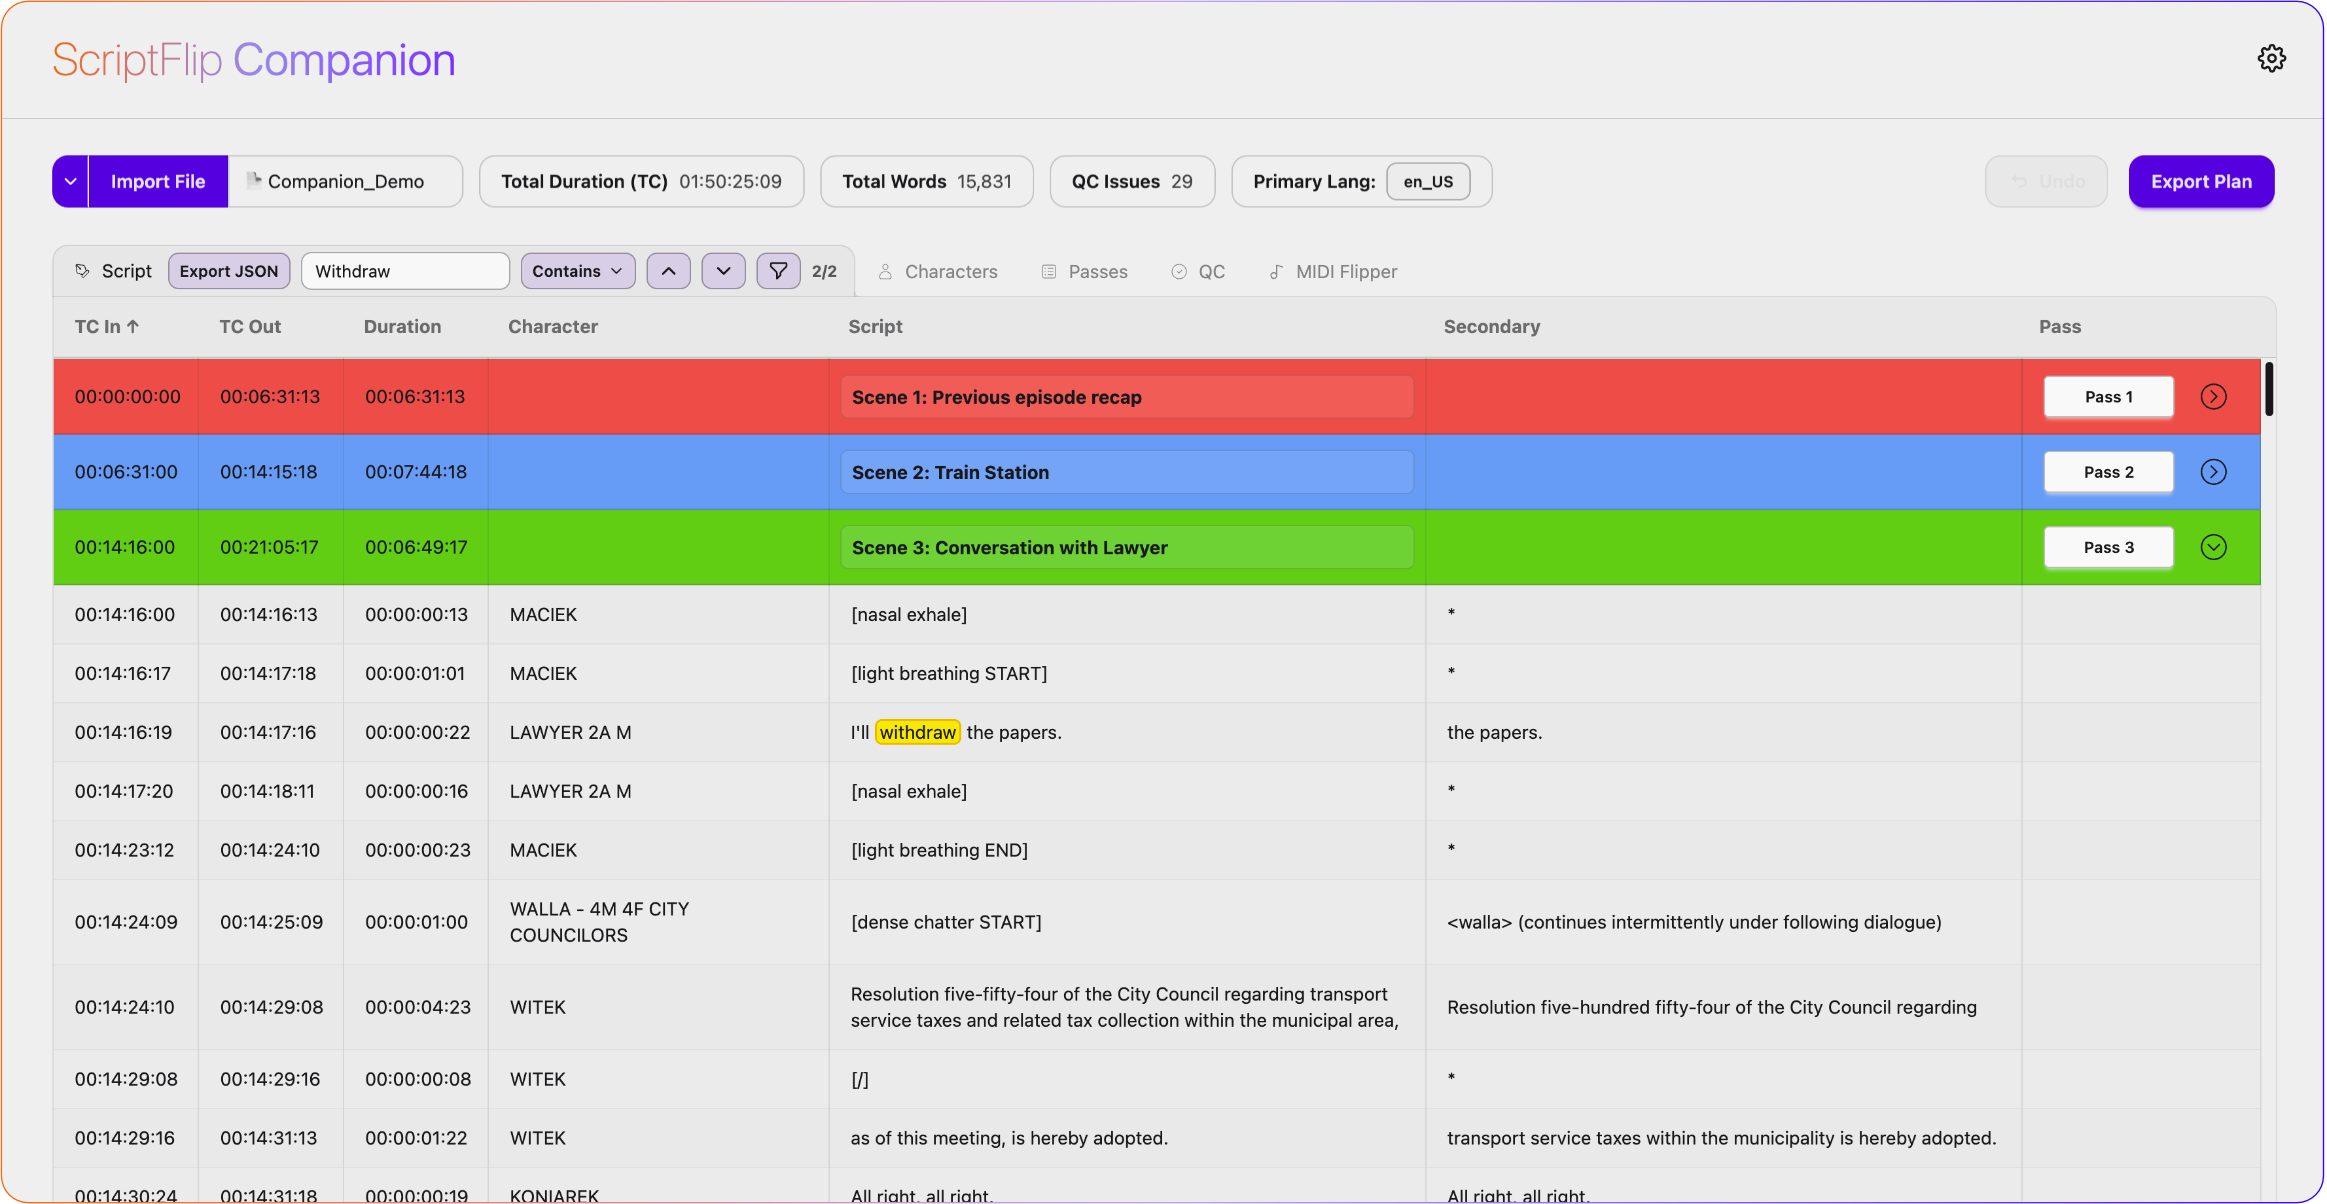This screenshot has height=1204, width=2327.
Task: Click the Pass 1 button on red row
Action: pos(2108,397)
